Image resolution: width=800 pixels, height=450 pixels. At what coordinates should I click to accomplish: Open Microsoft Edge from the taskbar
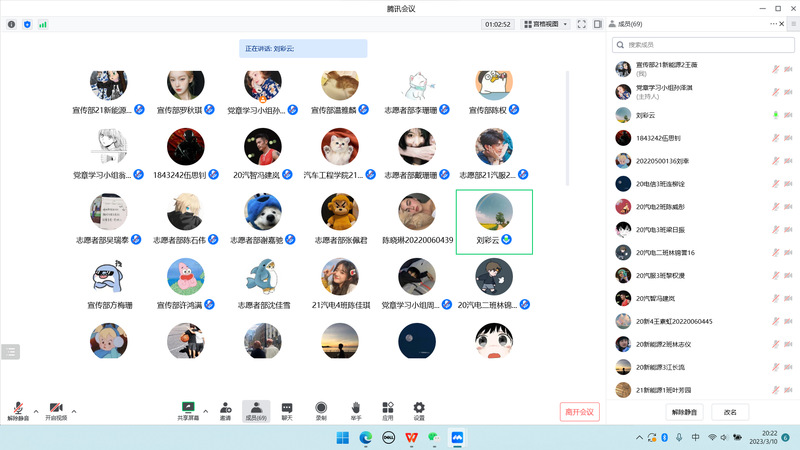(x=365, y=438)
